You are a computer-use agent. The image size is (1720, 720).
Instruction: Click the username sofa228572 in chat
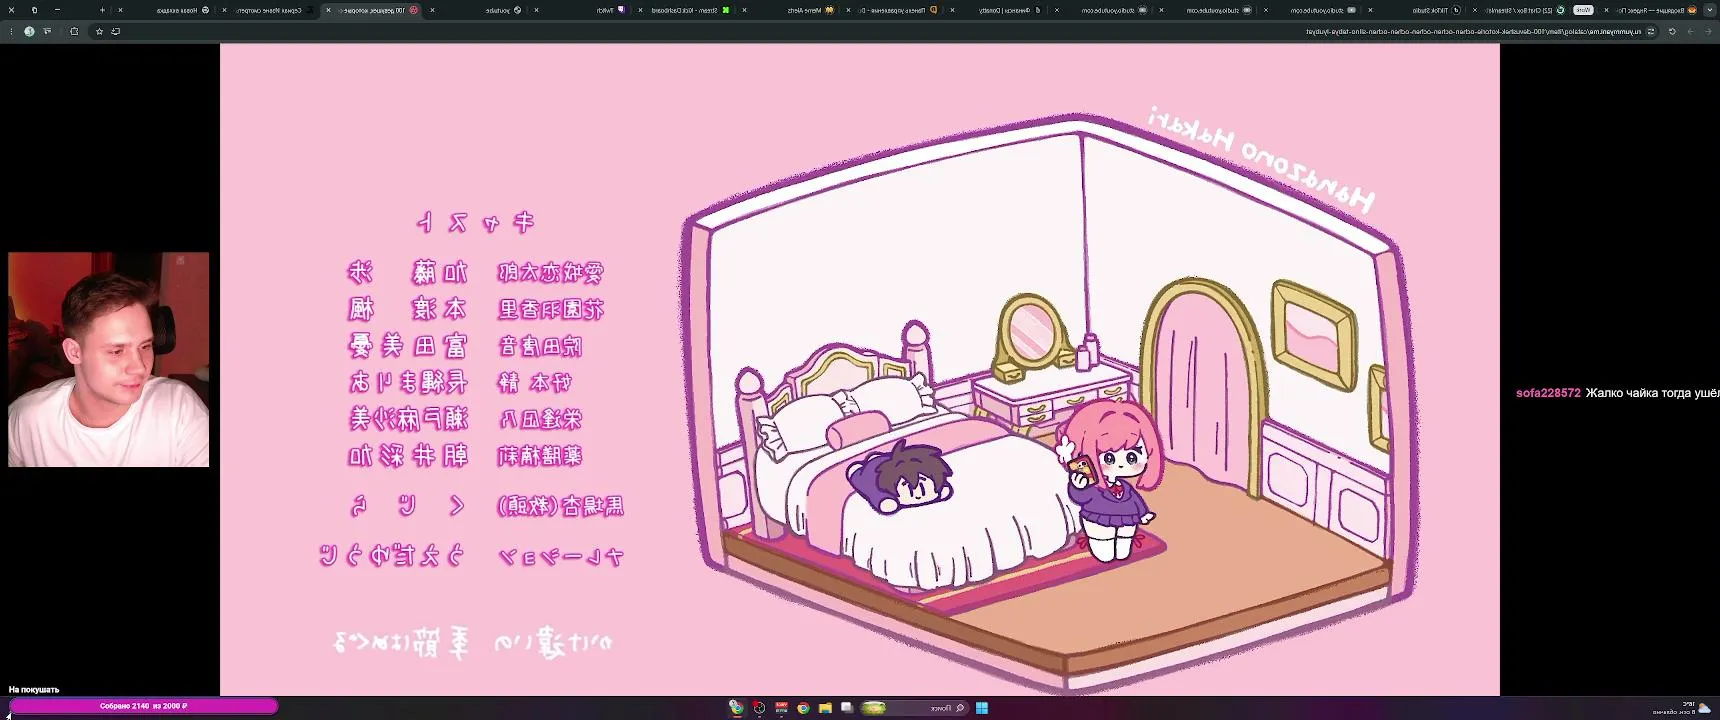1548,393
